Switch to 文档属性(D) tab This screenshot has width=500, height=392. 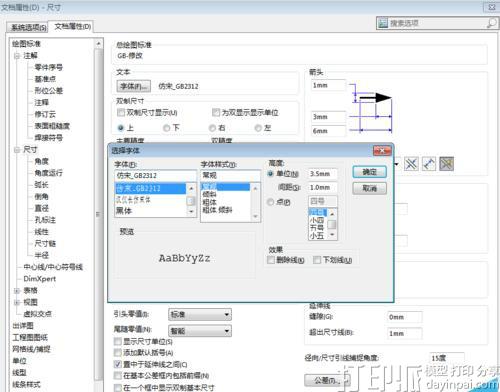[x=73, y=26]
